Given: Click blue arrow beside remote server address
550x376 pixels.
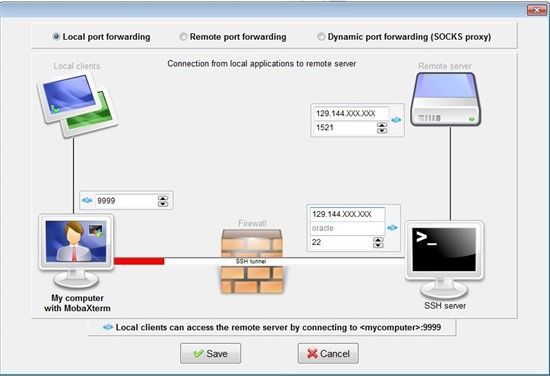Looking at the screenshot, I should pos(396,120).
